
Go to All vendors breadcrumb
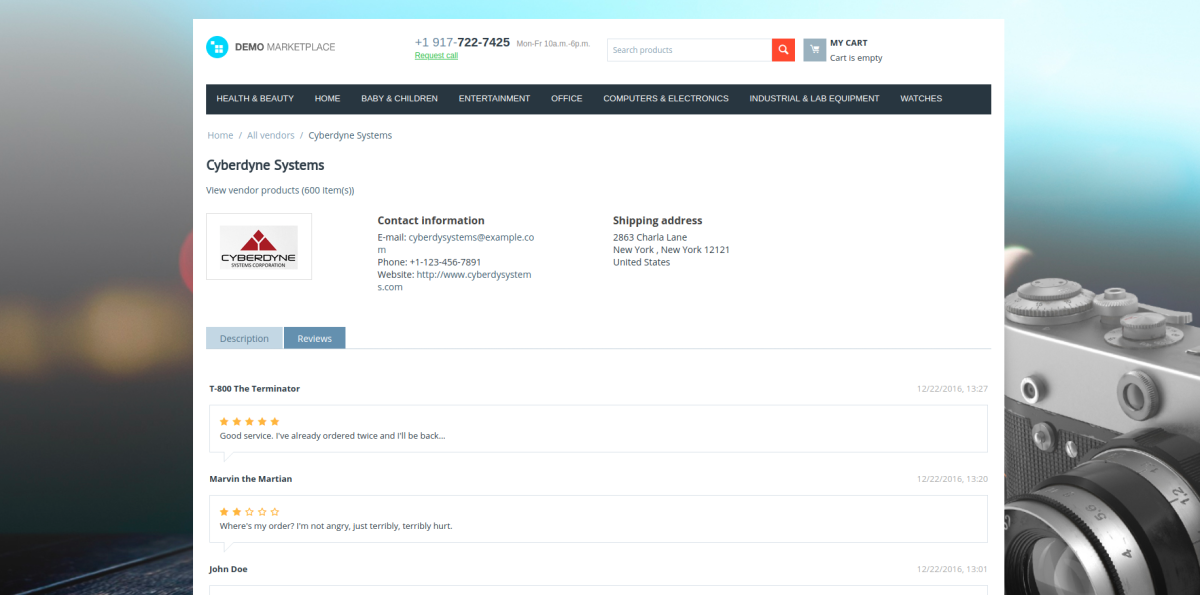271,135
